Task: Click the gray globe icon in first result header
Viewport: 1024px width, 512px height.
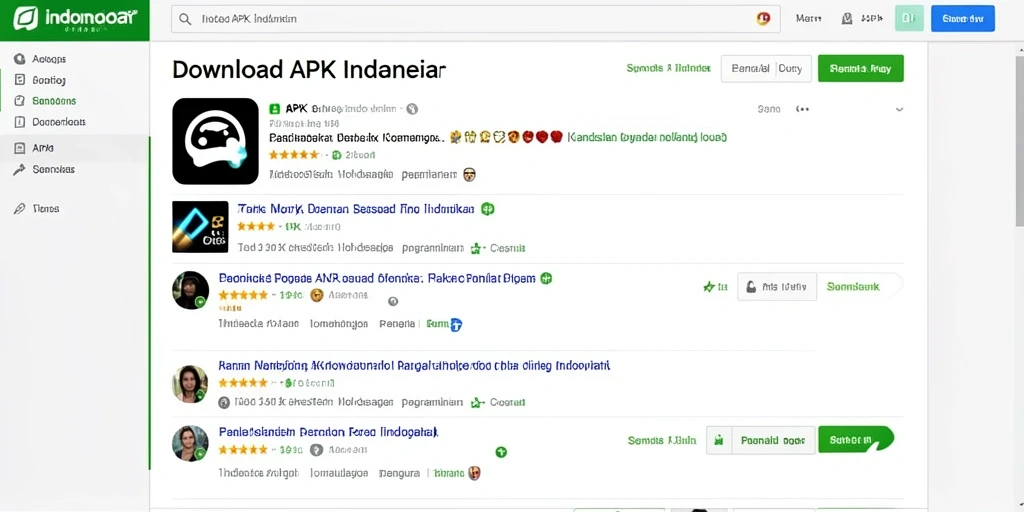Action: pos(412,109)
